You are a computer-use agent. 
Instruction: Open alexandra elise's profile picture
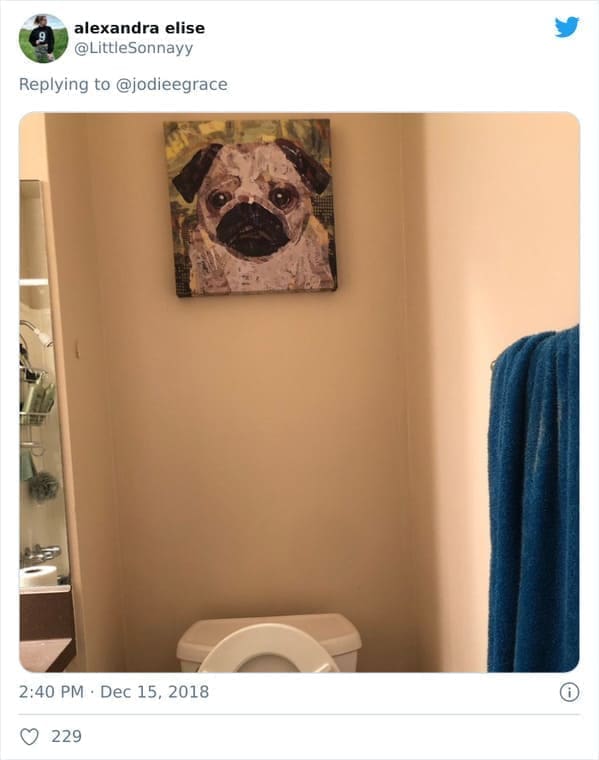tap(43, 39)
